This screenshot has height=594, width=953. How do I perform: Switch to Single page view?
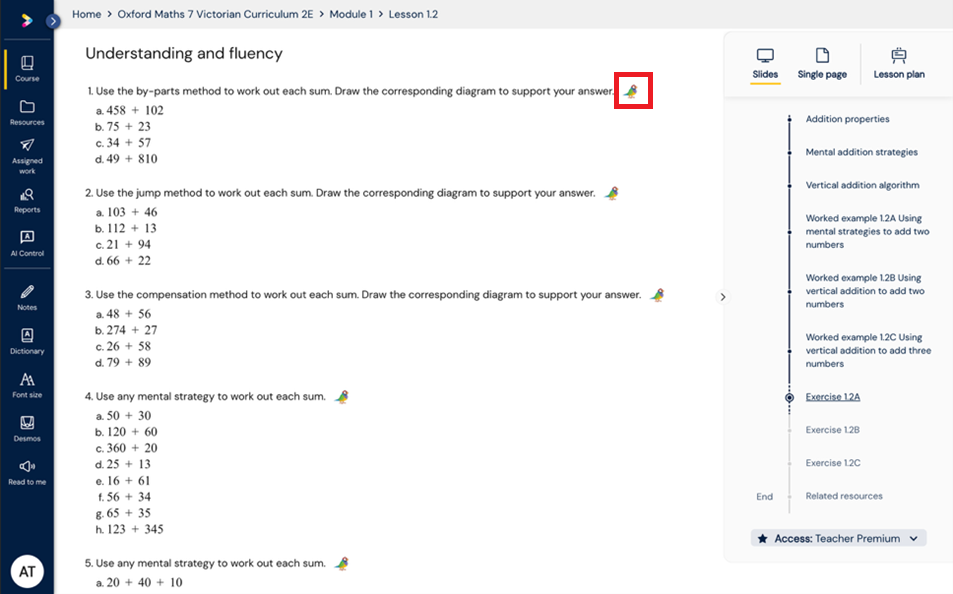click(x=822, y=64)
